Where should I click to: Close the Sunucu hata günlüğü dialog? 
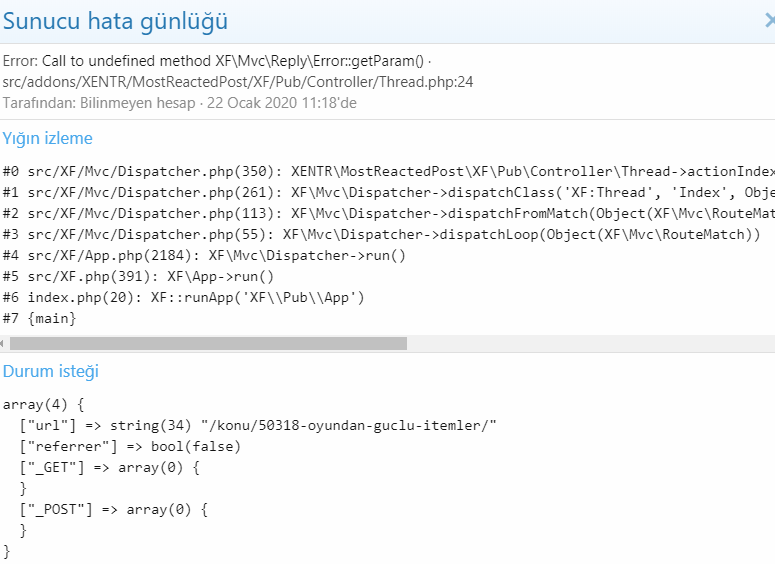pos(770,21)
